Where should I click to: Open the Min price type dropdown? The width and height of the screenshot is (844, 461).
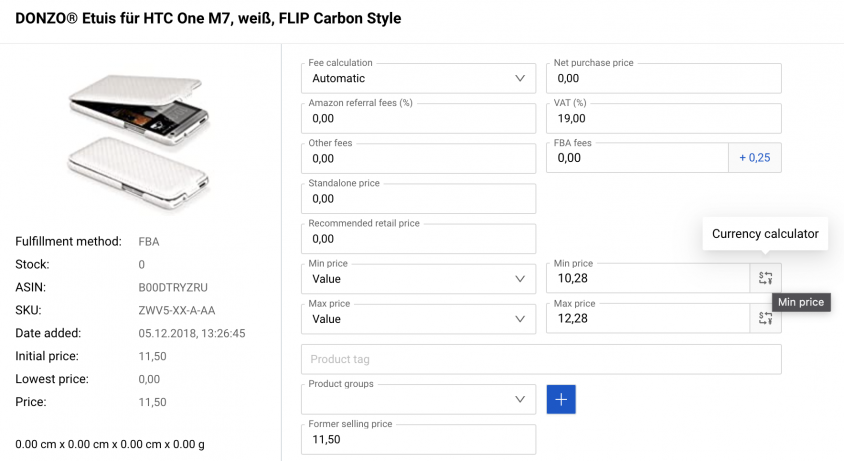pos(418,279)
